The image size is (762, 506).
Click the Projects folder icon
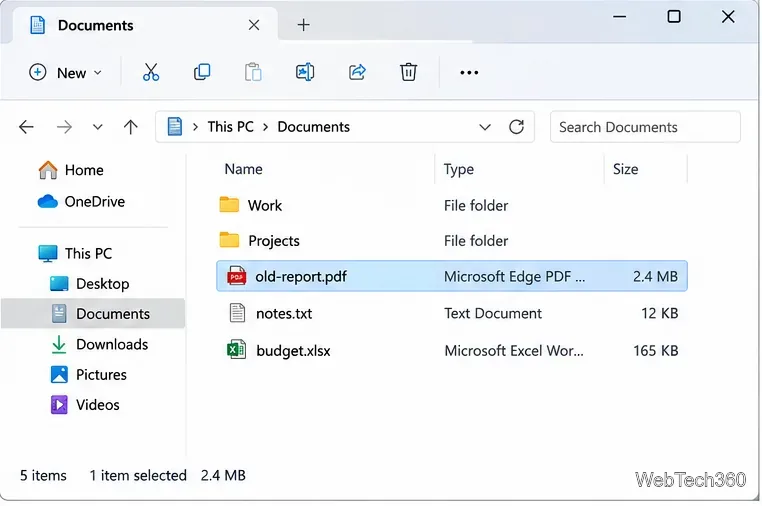(x=229, y=240)
